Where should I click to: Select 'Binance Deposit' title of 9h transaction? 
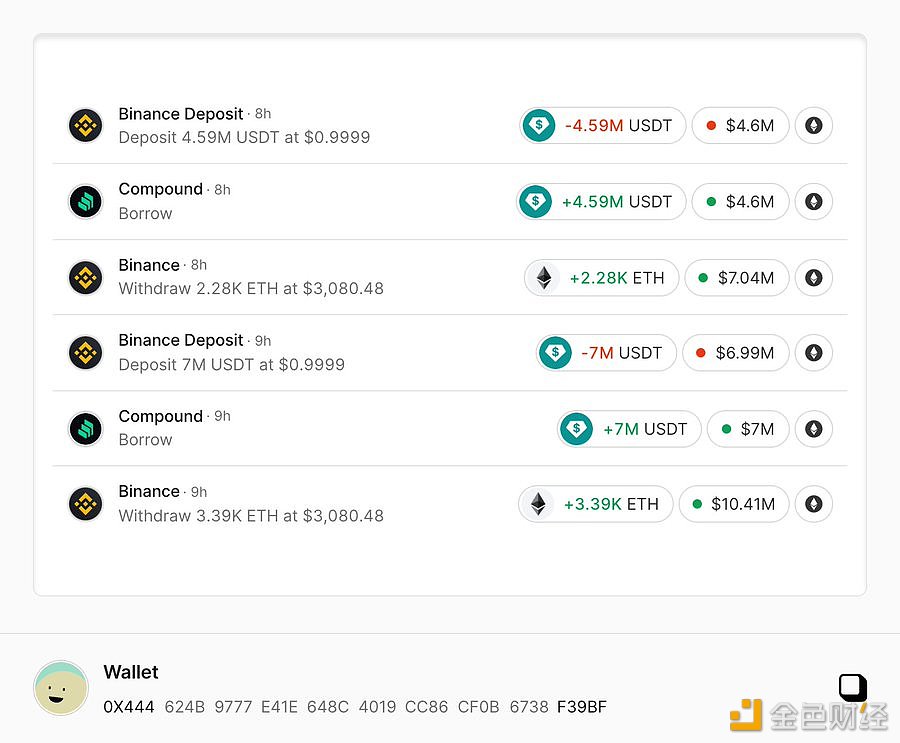(181, 340)
